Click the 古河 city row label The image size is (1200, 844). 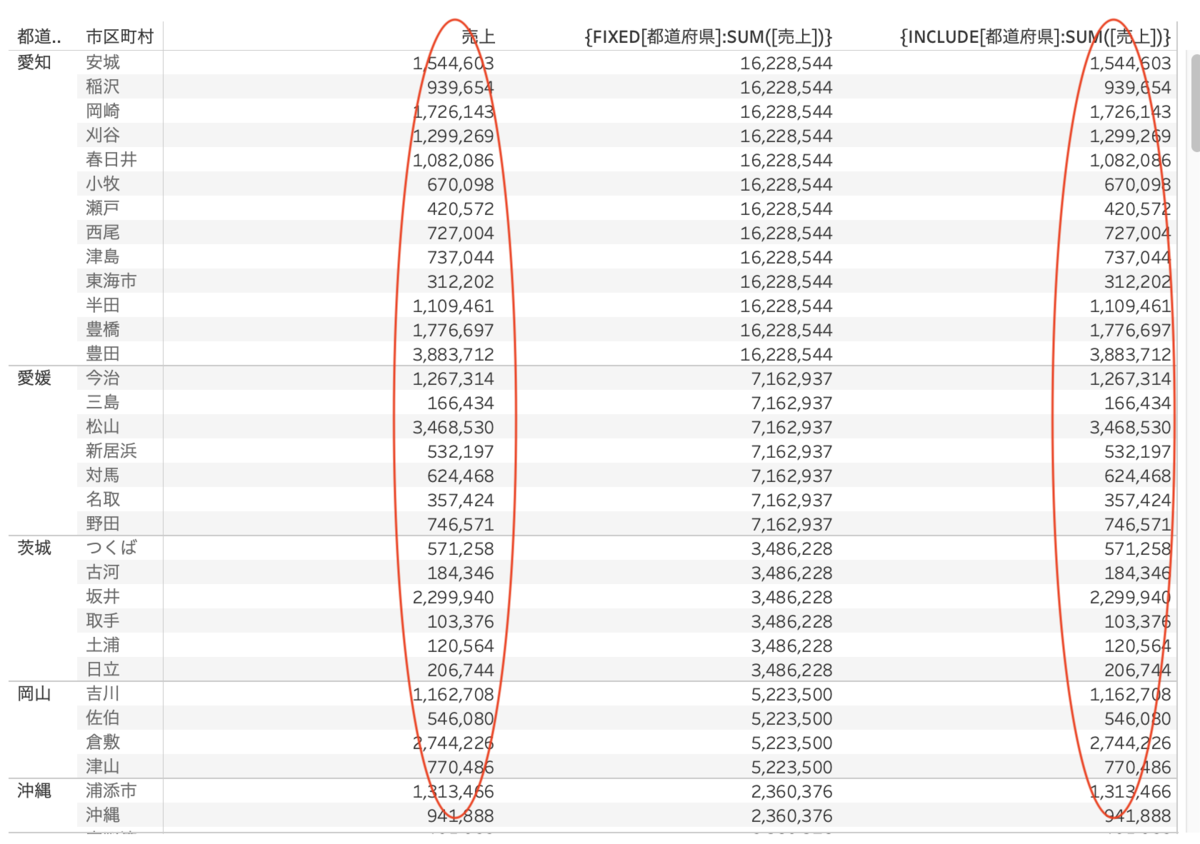pyautogui.click(x=102, y=572)
